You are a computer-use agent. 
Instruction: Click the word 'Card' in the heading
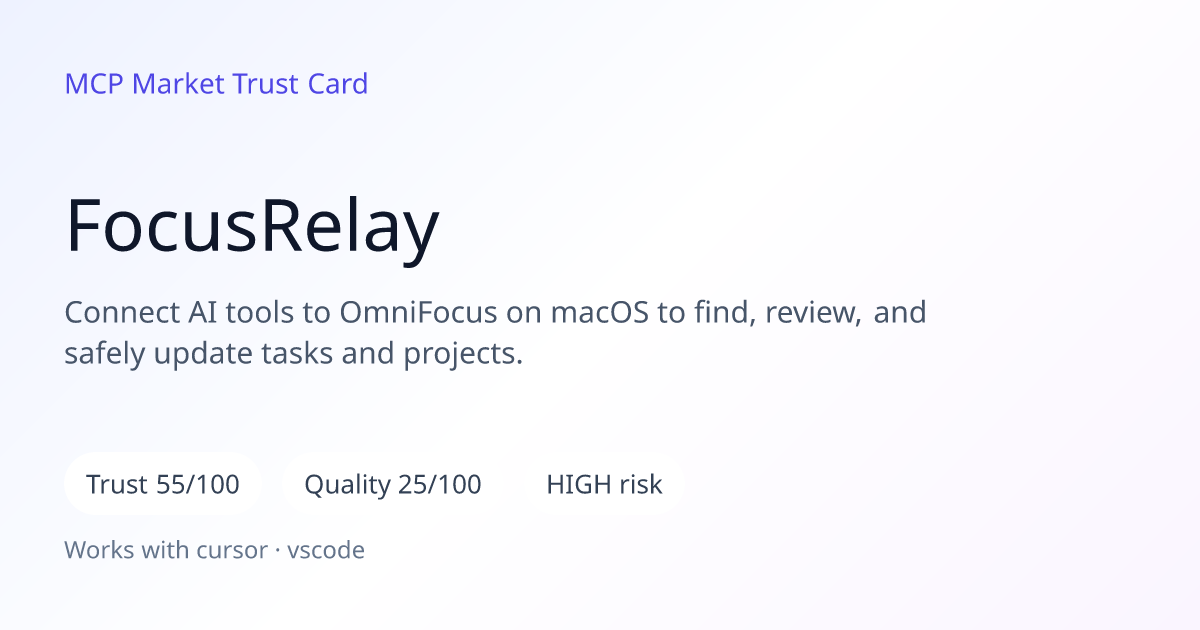click(337, 84)
